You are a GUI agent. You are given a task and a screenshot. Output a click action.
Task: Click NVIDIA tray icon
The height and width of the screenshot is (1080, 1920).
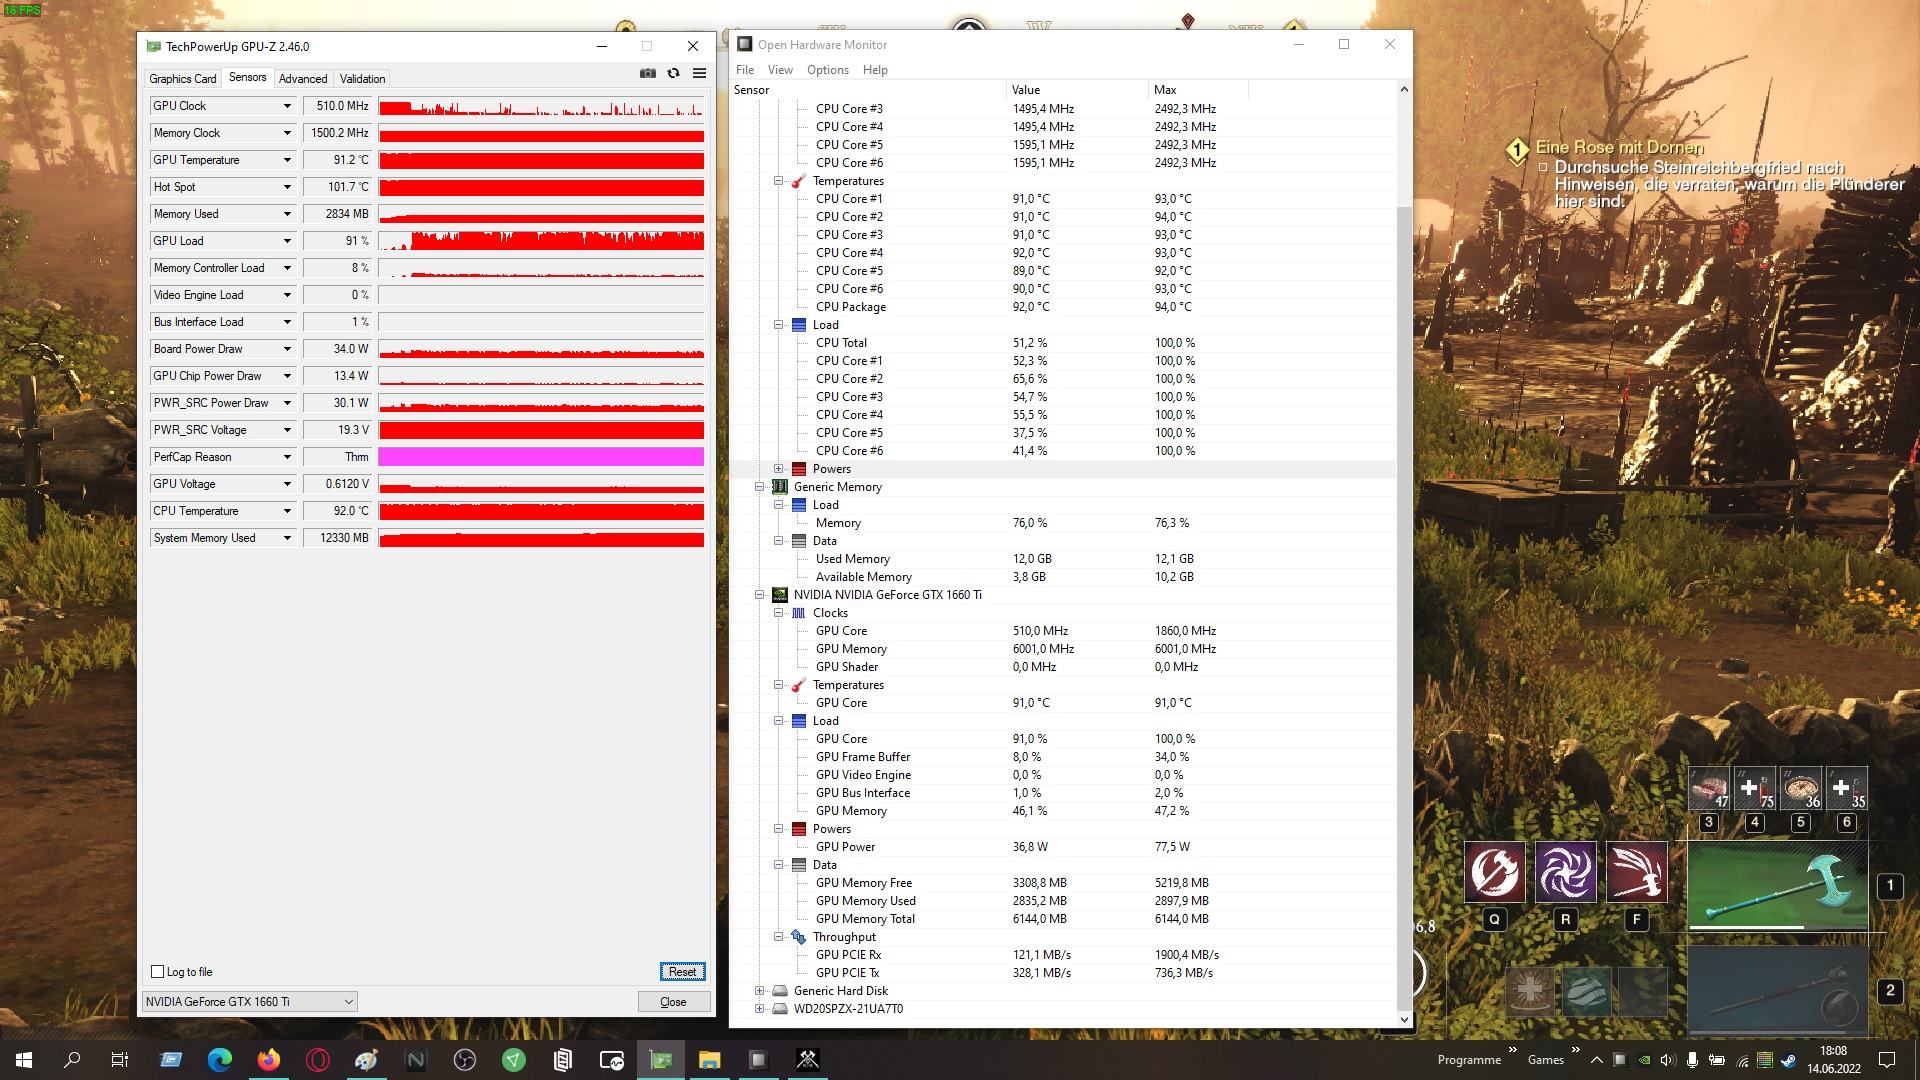pos(1644,1060)
